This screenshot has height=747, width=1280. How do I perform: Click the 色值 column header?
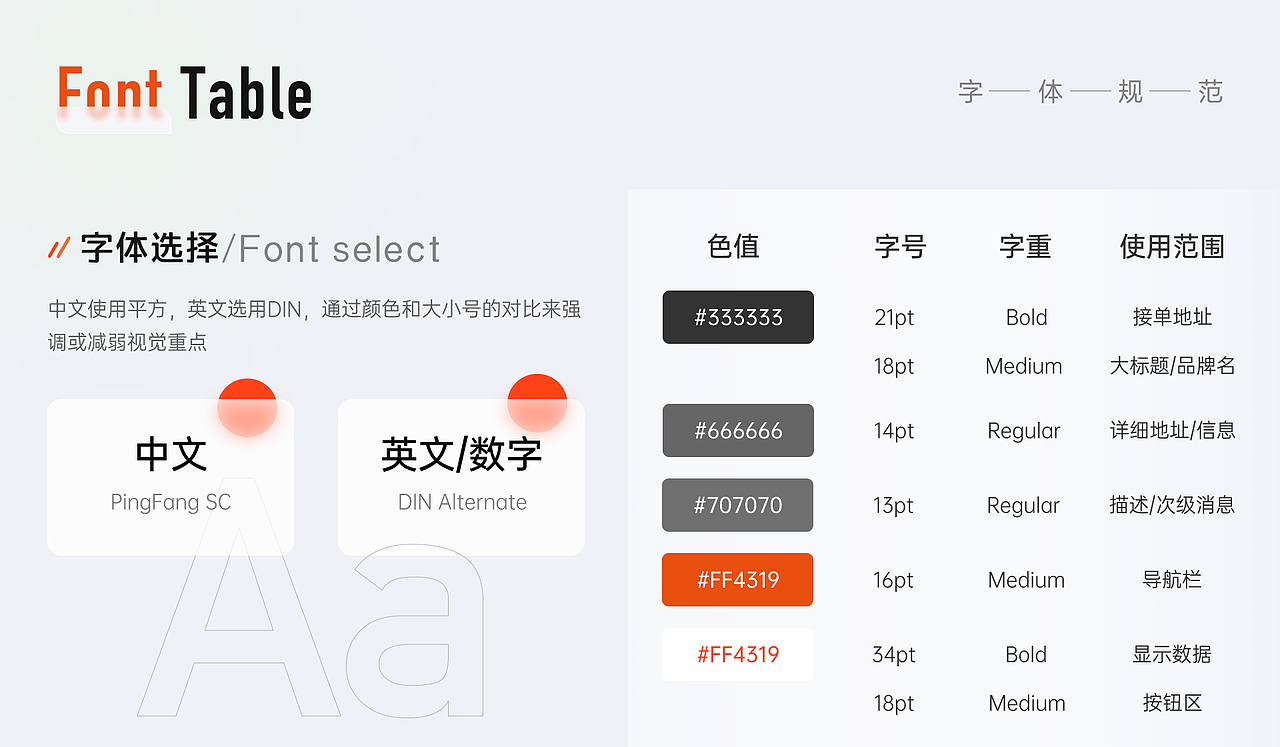point(733,246)
